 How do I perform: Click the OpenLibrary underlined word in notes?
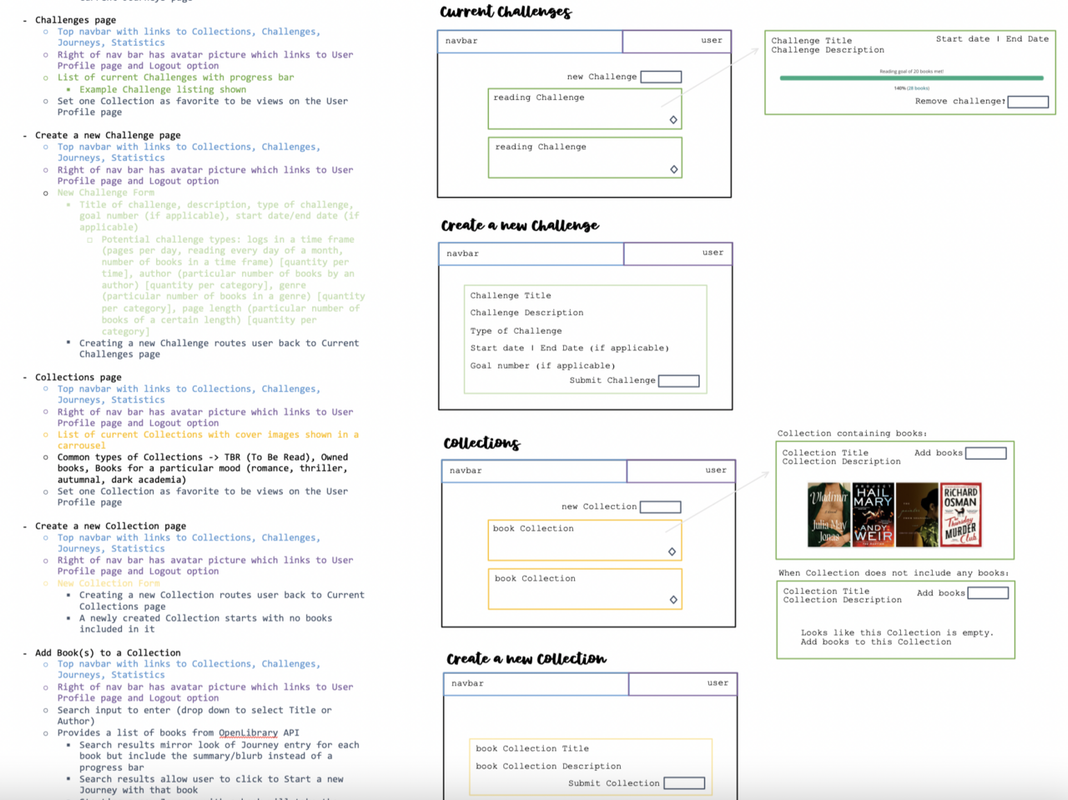248,733
